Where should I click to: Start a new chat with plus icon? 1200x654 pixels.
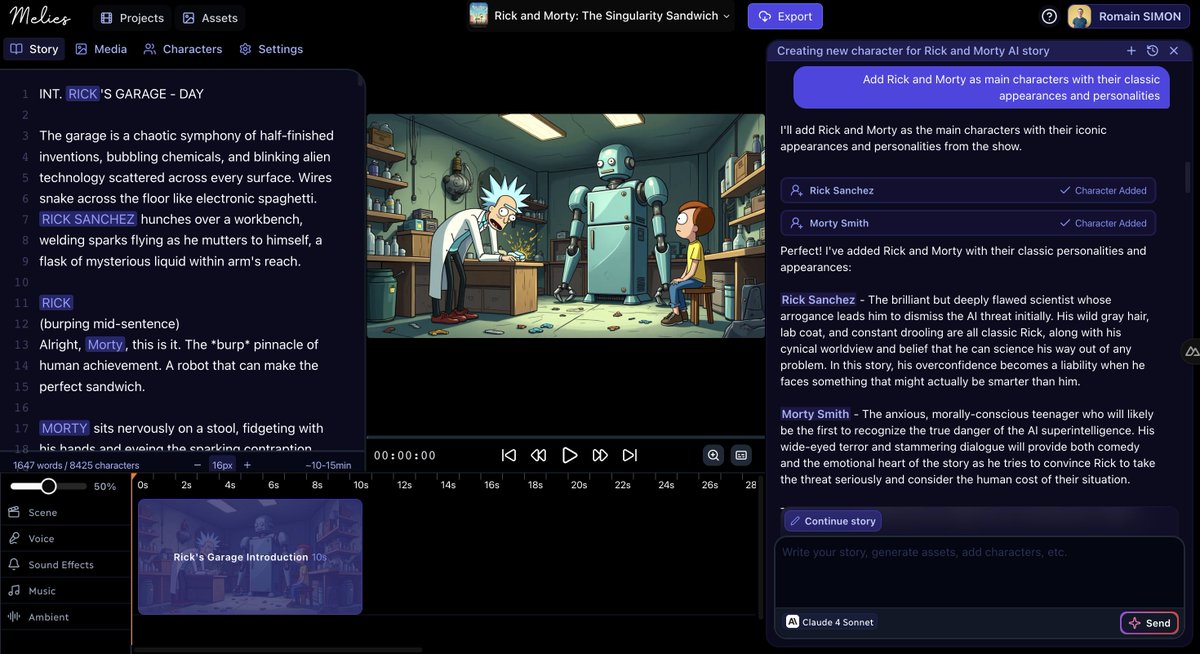click(x=1131, y=50)
